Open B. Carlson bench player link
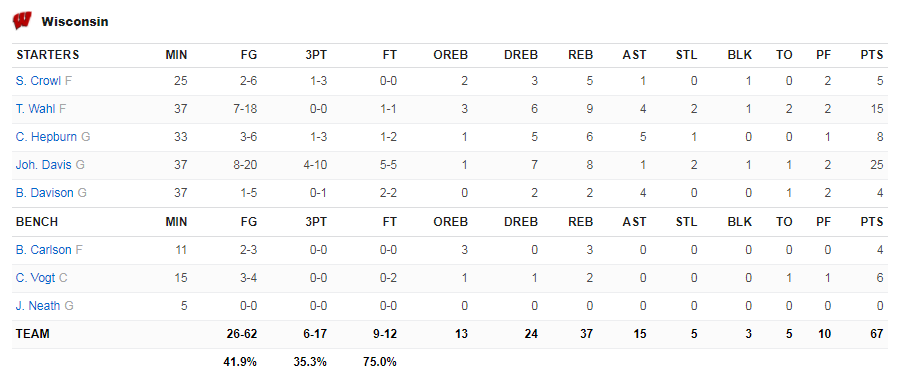The image size is (899, 377). (x=44, y=250)
